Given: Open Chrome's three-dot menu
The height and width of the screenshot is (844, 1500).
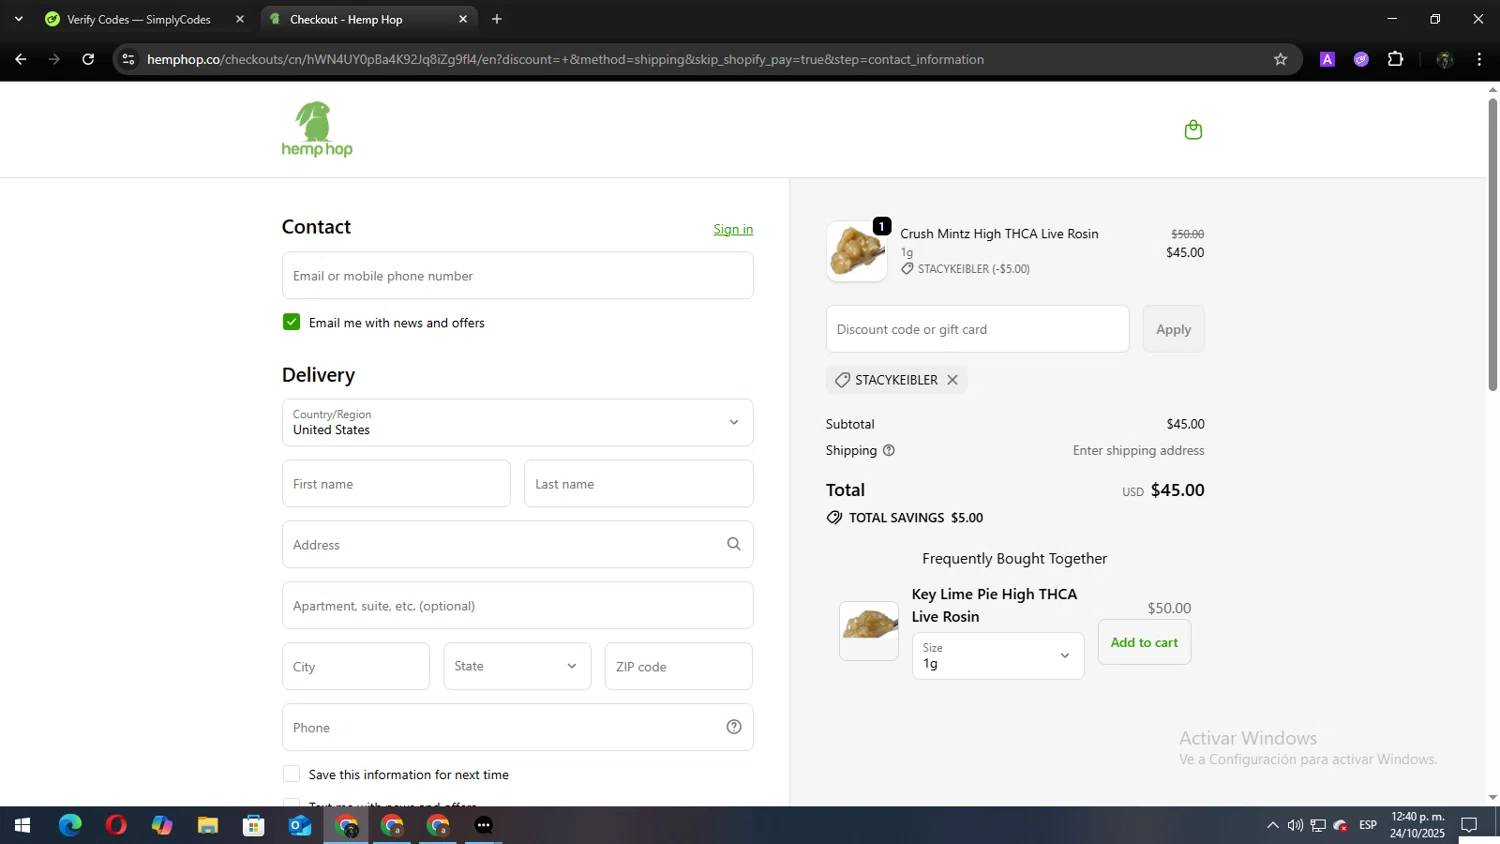Looking at the screenshot, I should point(1479,59).
